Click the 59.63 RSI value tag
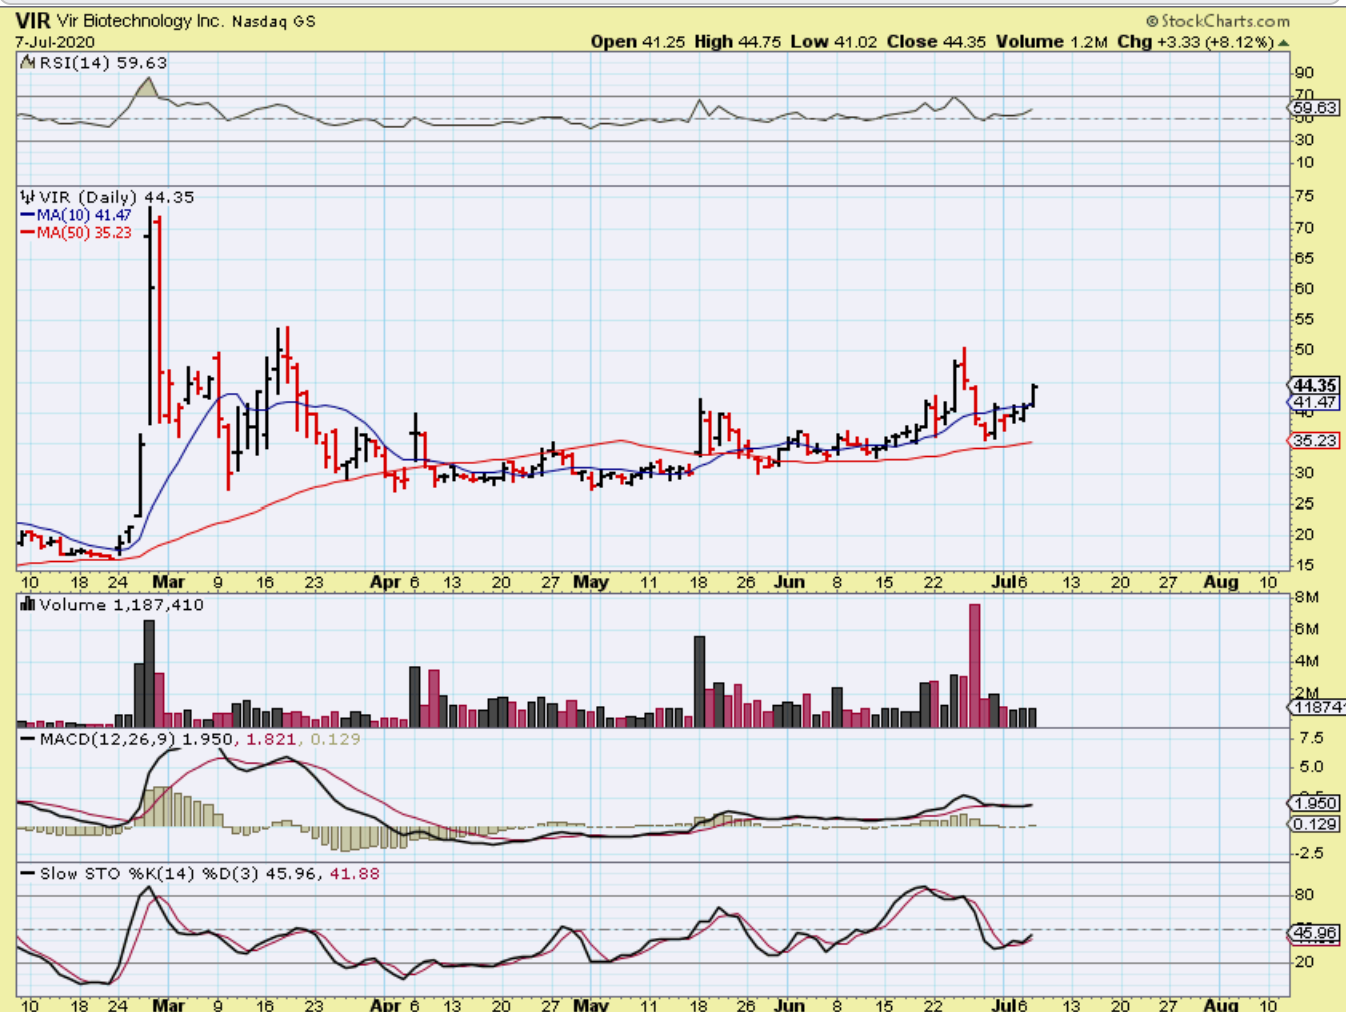This screenshot has width=1346, height=1012. [1314, 108]
